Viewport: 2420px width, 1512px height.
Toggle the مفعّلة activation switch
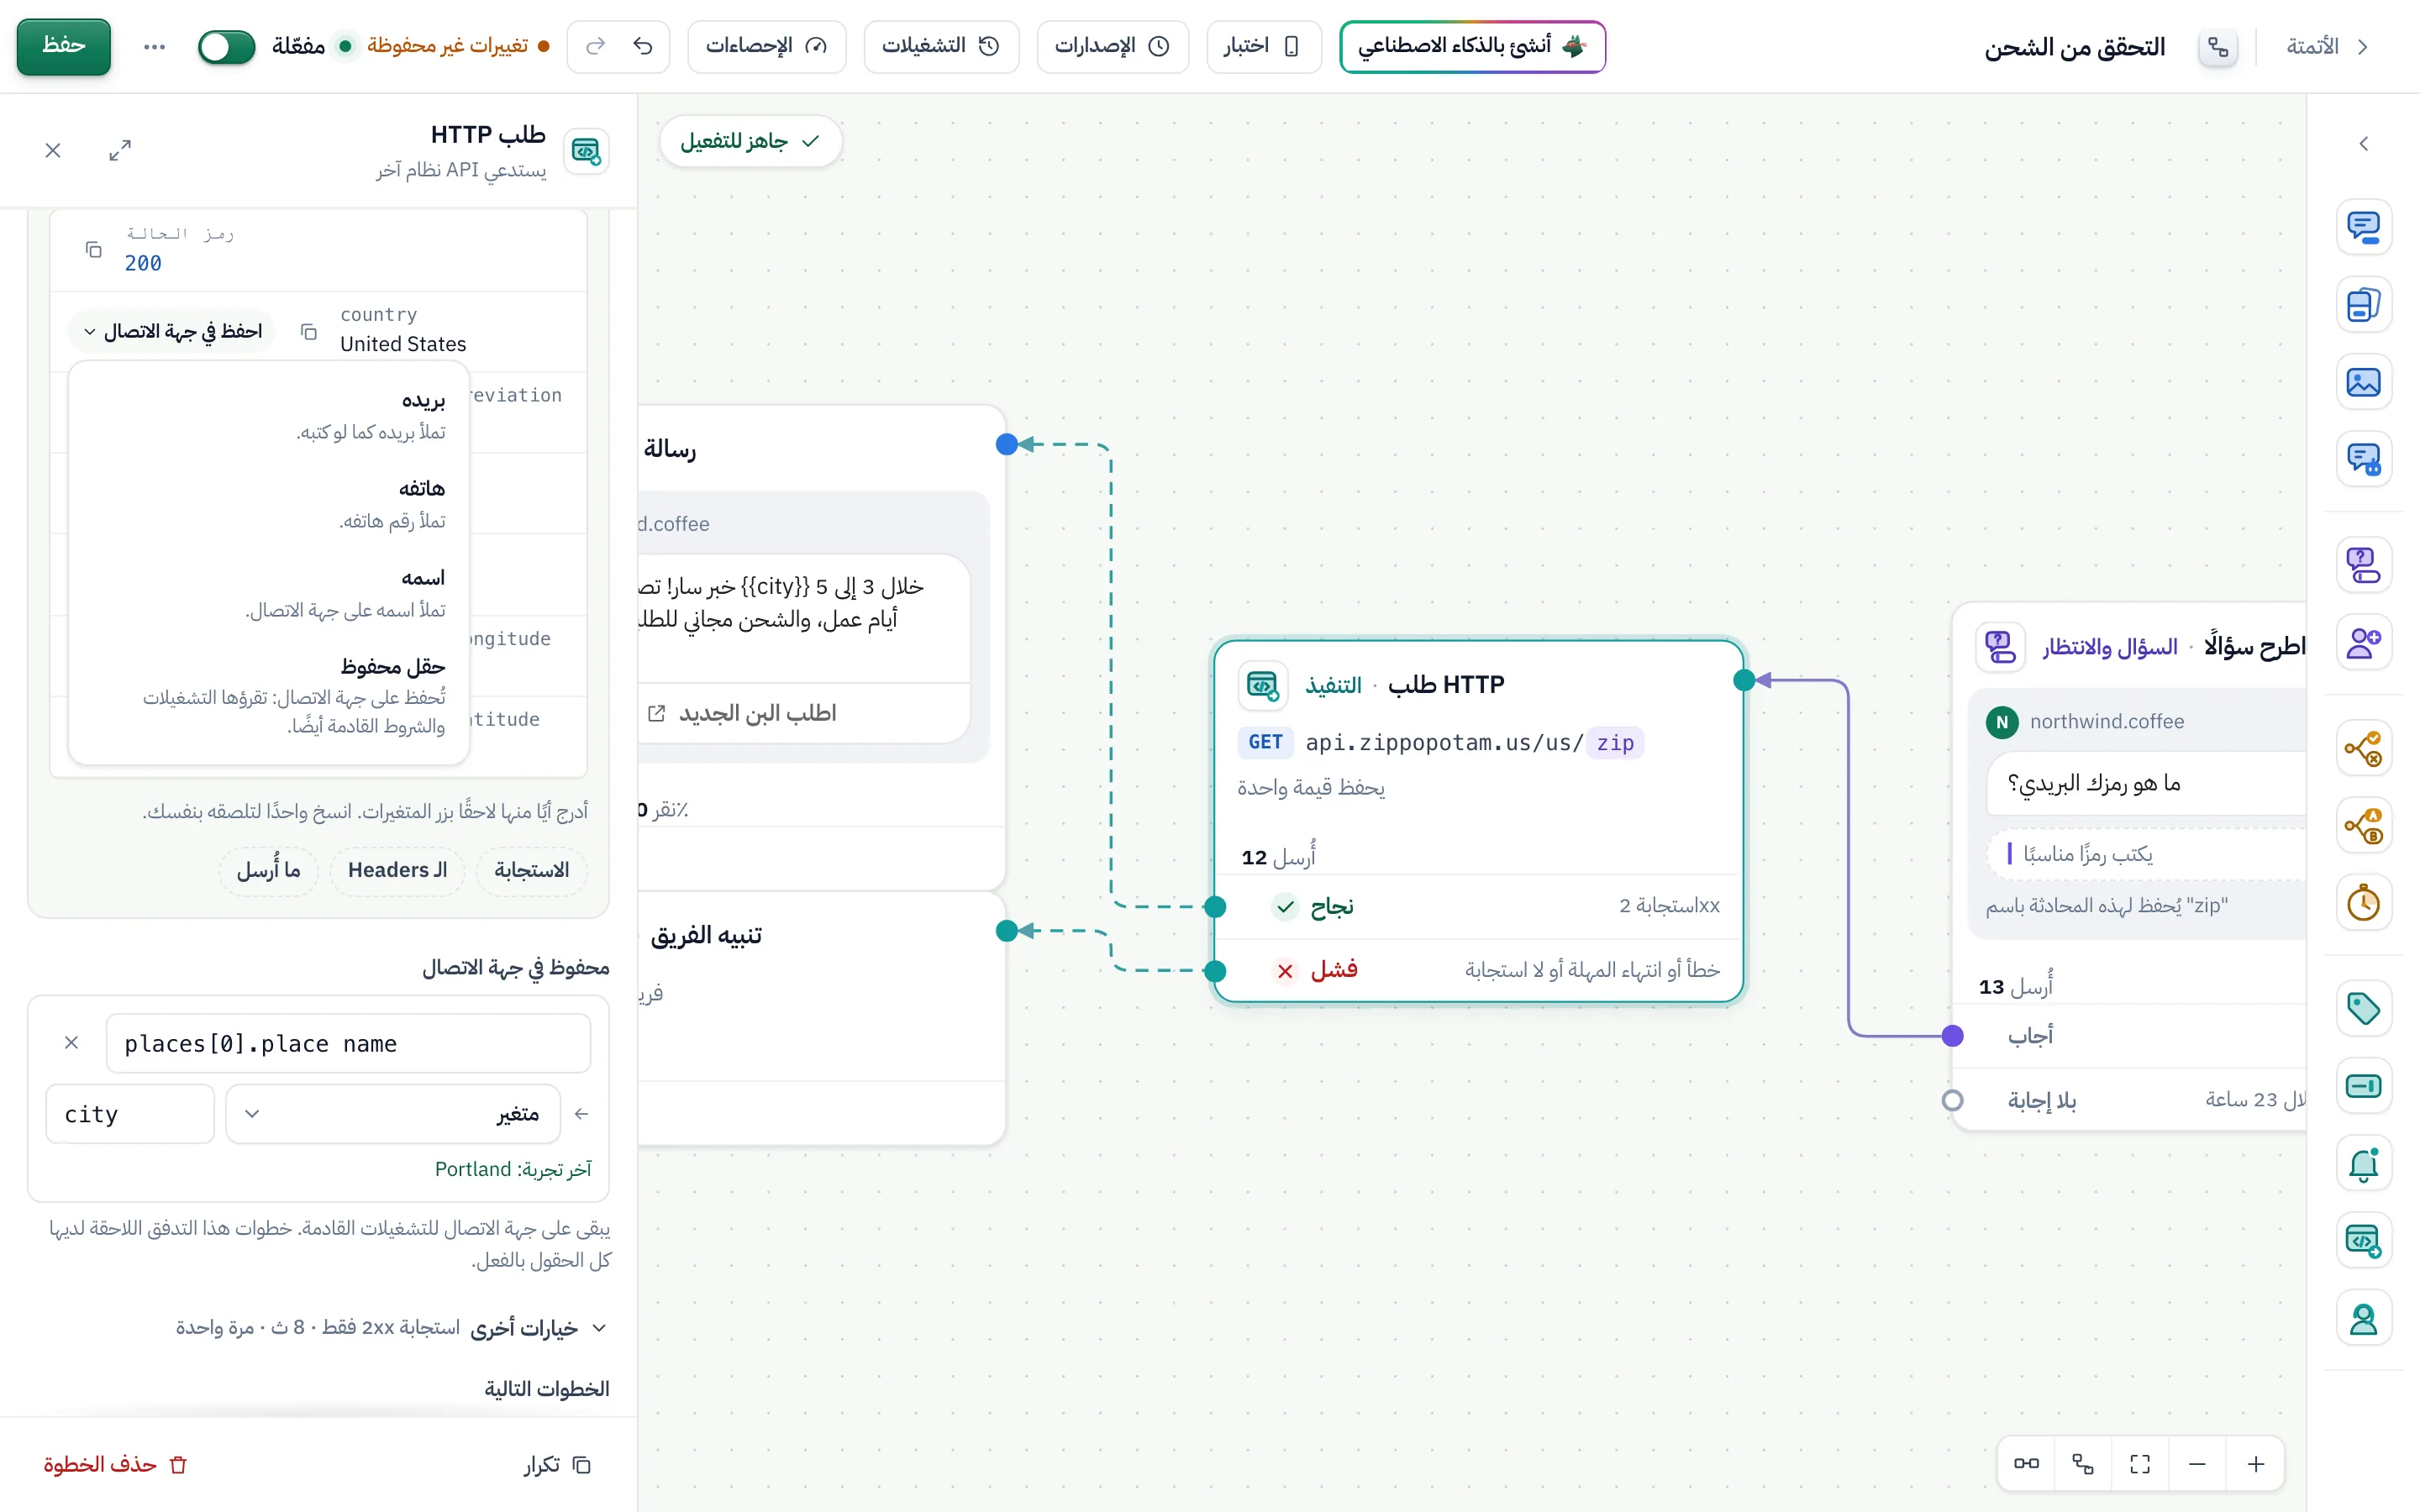[226, 47]
